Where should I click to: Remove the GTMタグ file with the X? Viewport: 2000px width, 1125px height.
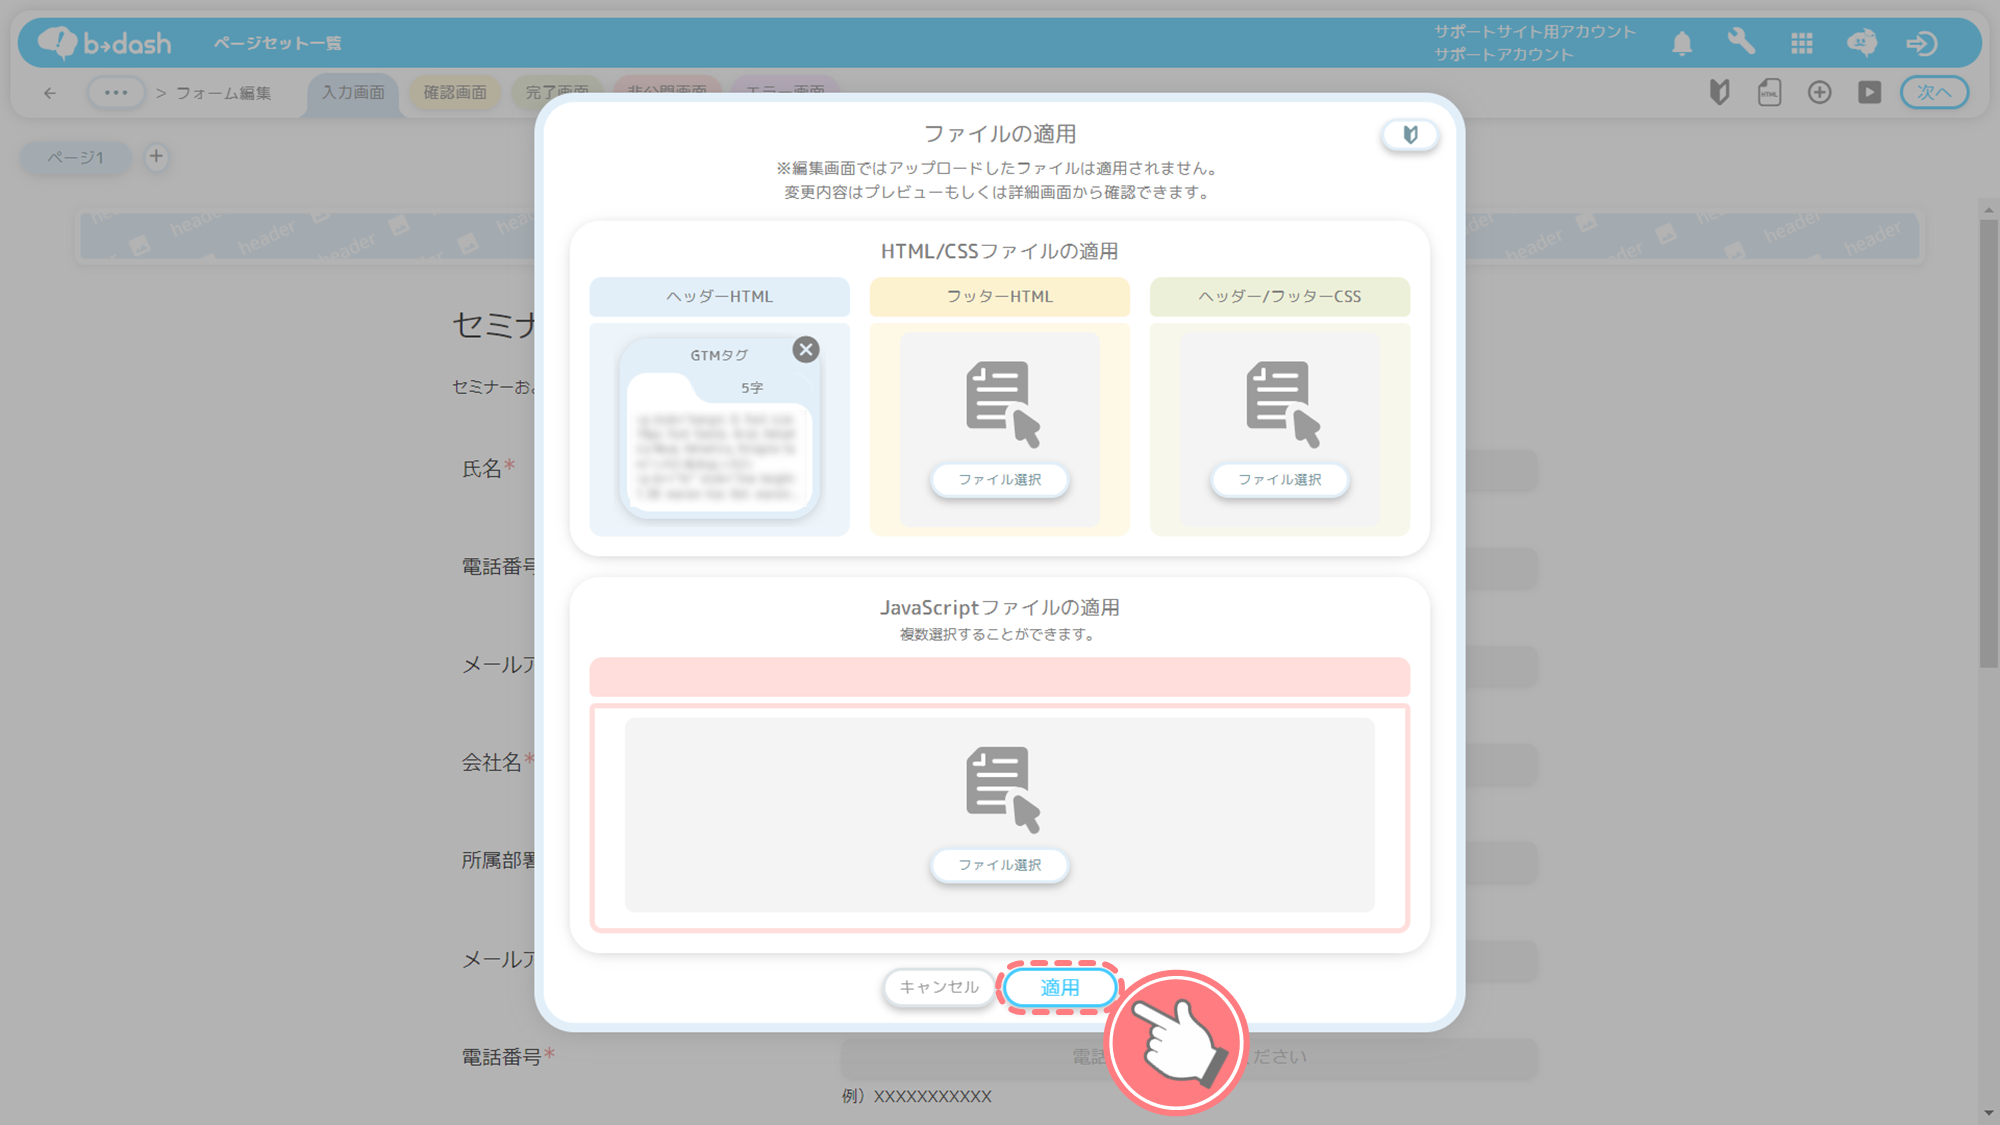tap(806, 349)
